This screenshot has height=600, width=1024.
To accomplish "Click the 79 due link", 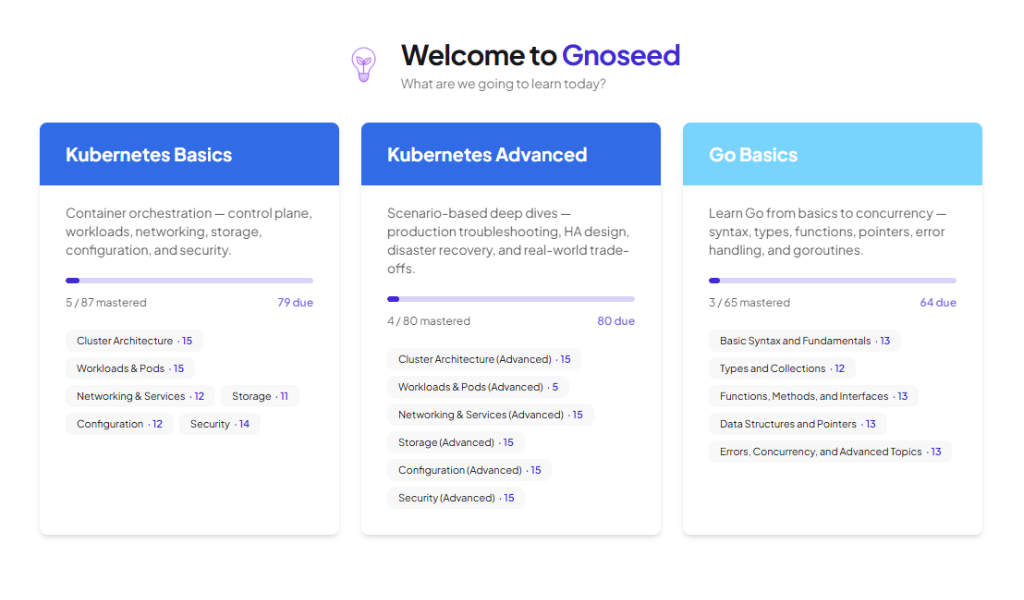I will 295,302.
